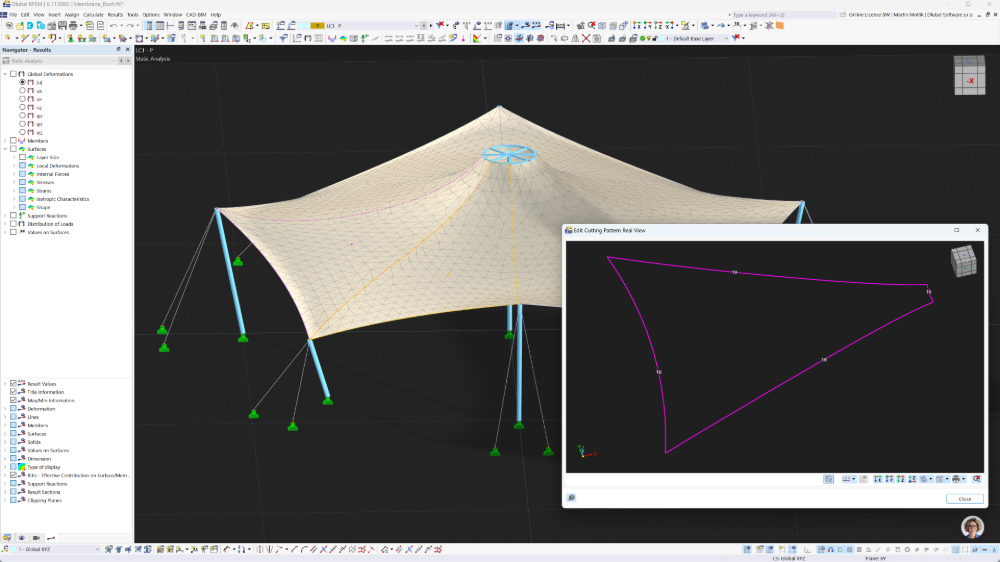Viewport: 1000px width, 562px height.
Task: Click the keyword search input field
Action: (x=783, y=14)
